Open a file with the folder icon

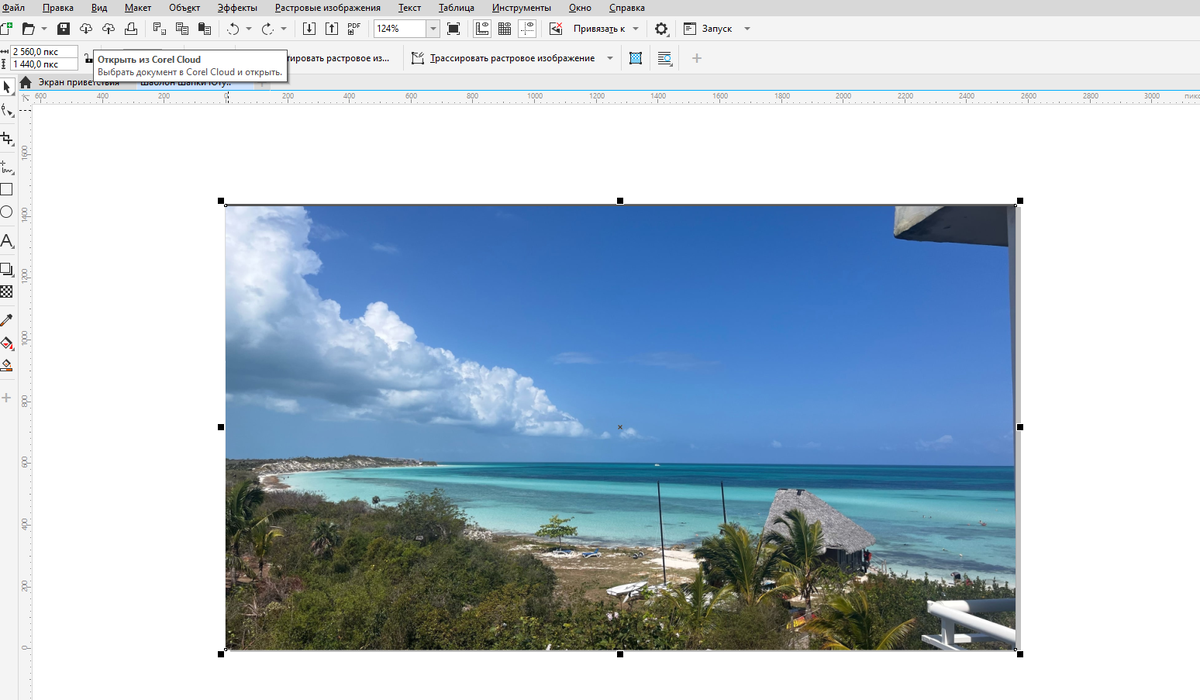click(x=28, y=29)
